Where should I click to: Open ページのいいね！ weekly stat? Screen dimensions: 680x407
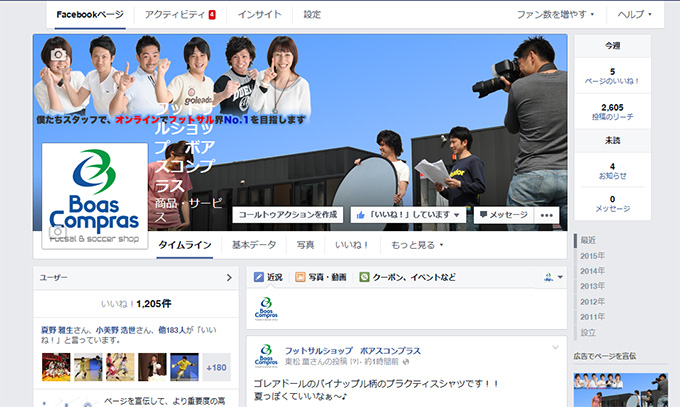point(612,76)
